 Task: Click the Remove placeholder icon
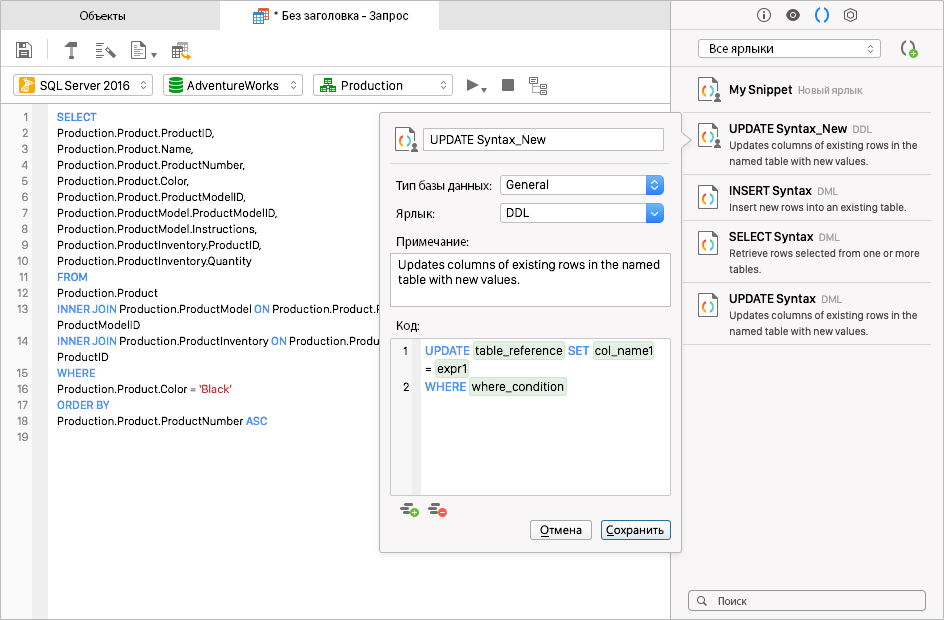tap(438, 510)
